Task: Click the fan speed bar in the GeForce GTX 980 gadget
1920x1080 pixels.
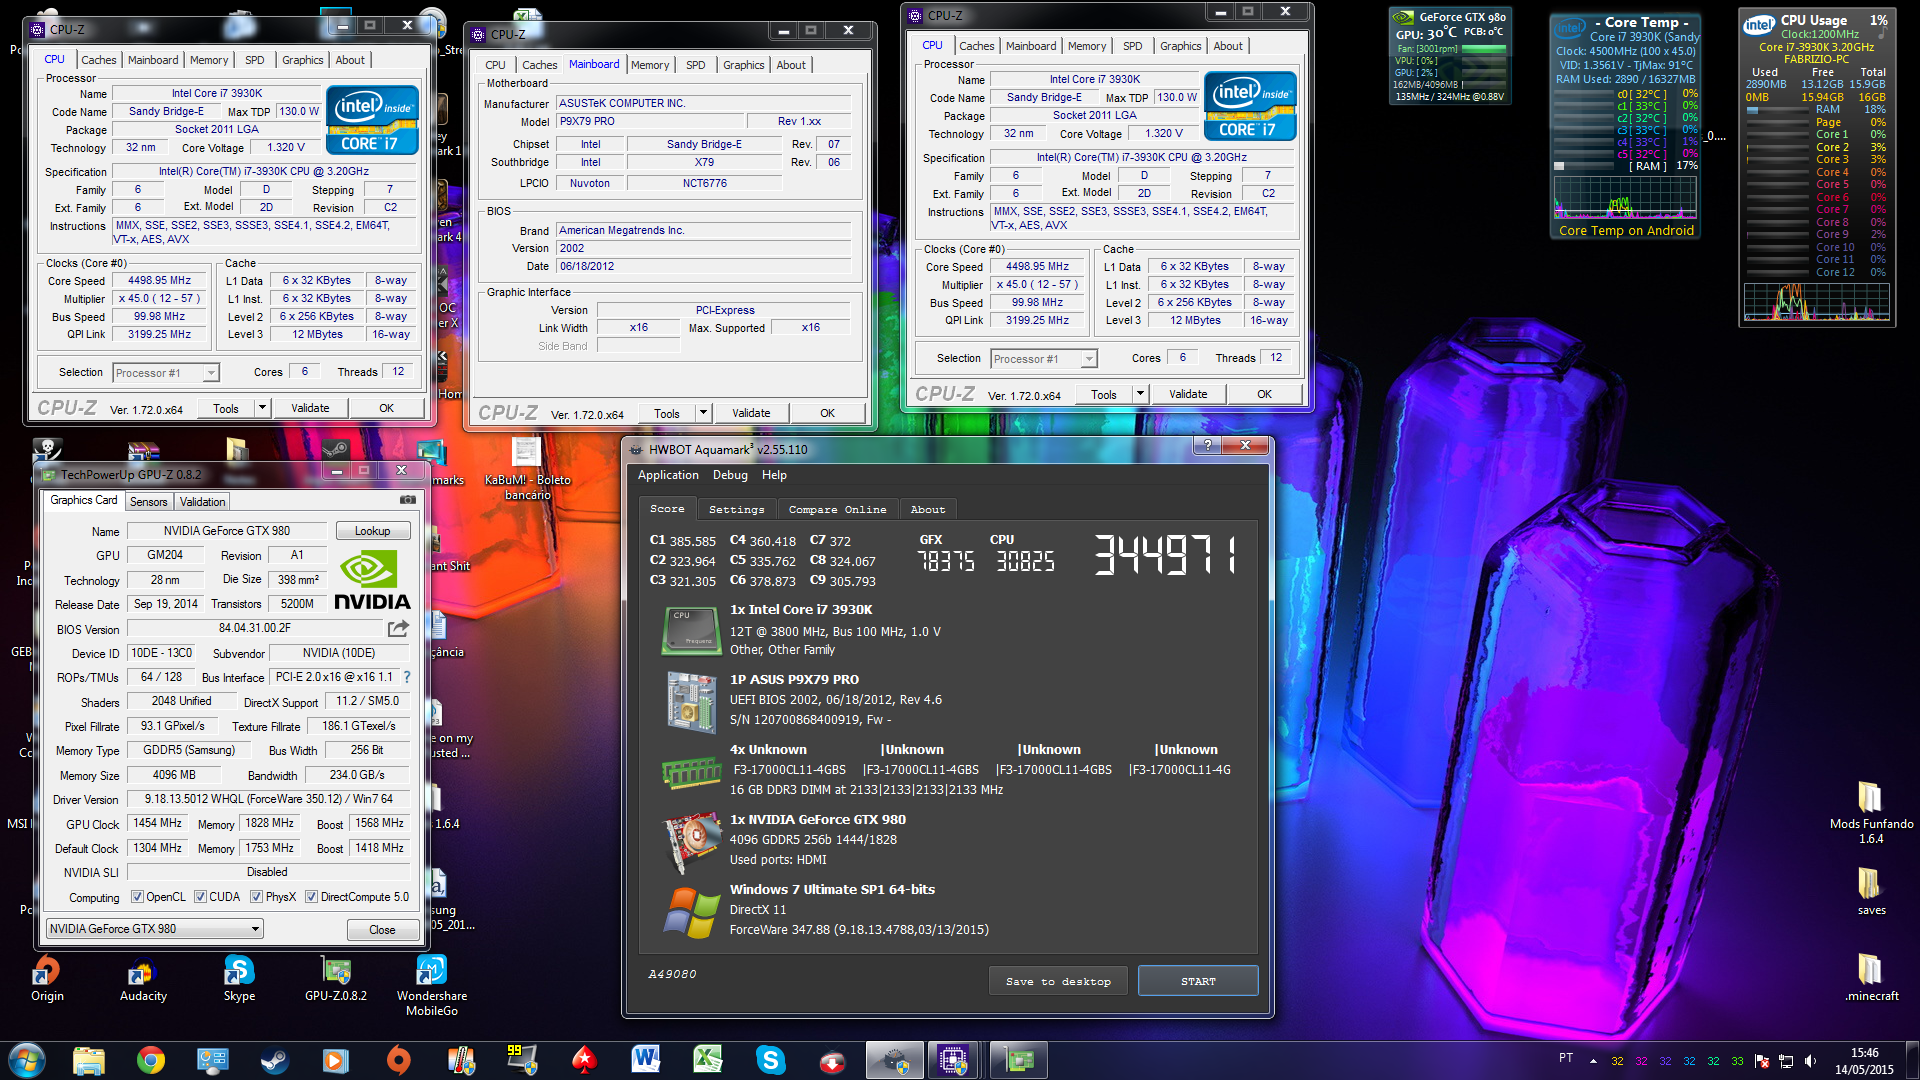Action: [1484, 48]
